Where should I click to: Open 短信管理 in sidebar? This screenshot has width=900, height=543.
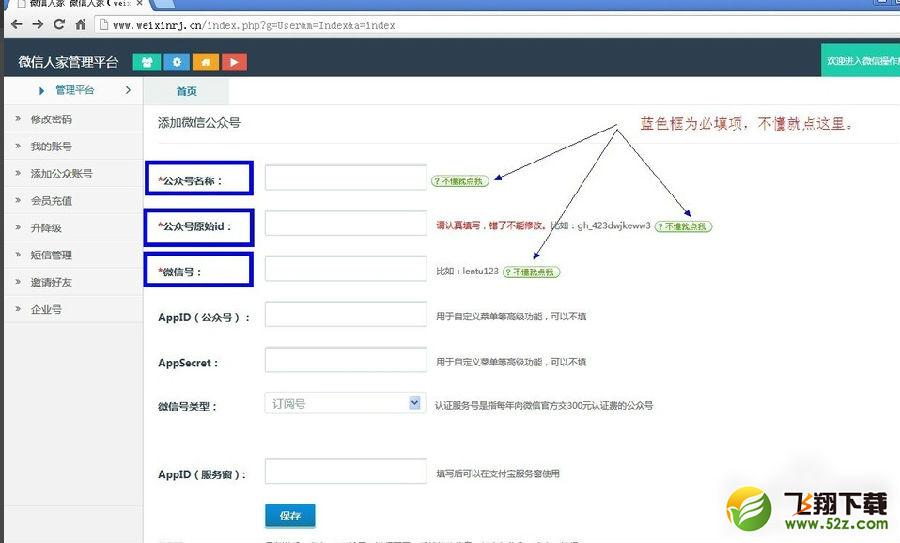tap(51, 255)
